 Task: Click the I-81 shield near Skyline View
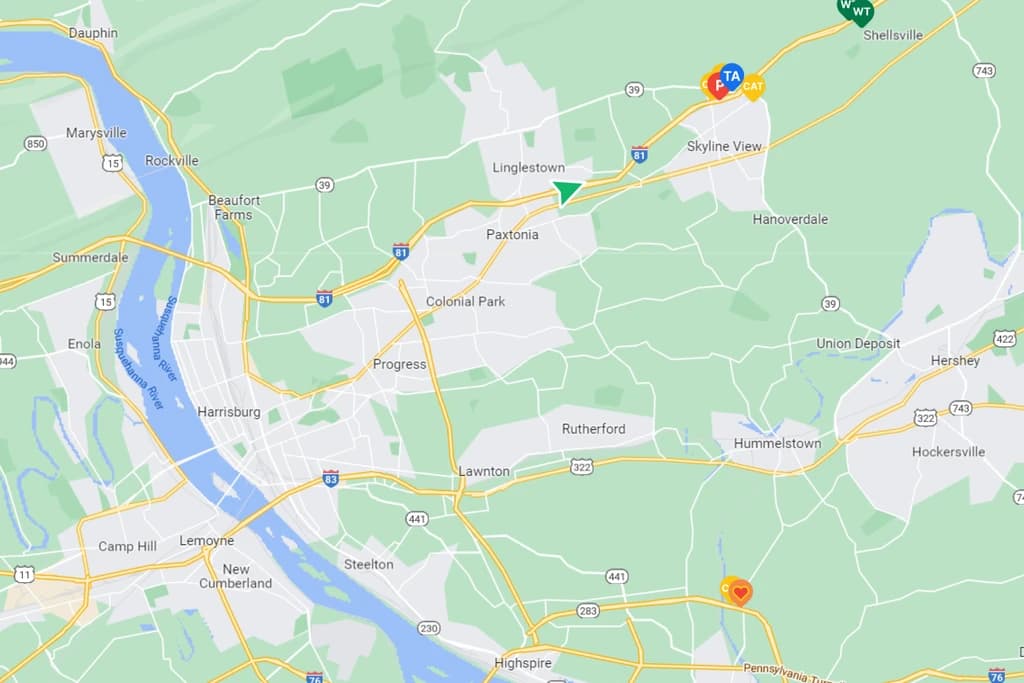639,154
